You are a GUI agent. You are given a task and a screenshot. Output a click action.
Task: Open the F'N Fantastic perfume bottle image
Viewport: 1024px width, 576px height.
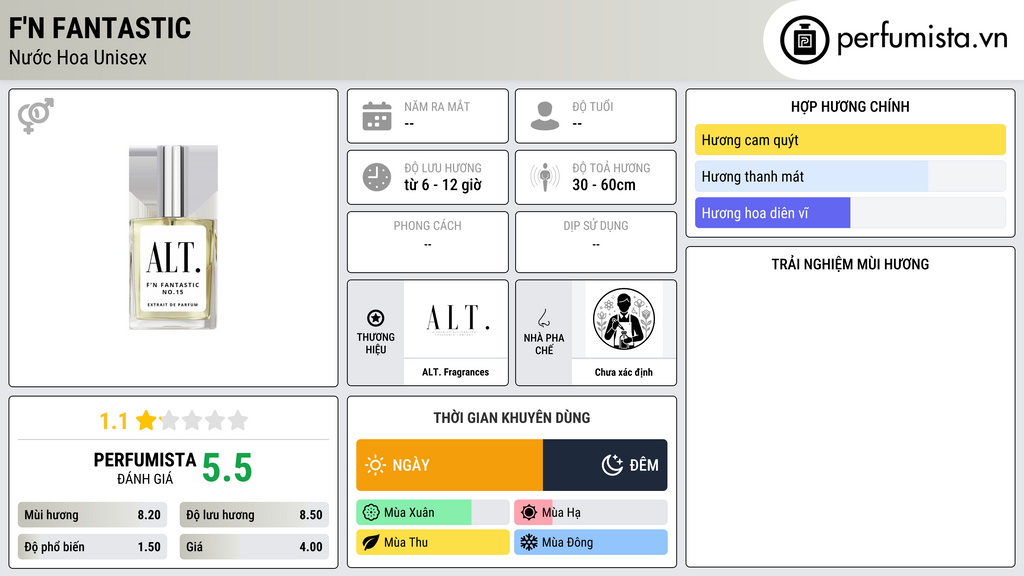[173, 238]
